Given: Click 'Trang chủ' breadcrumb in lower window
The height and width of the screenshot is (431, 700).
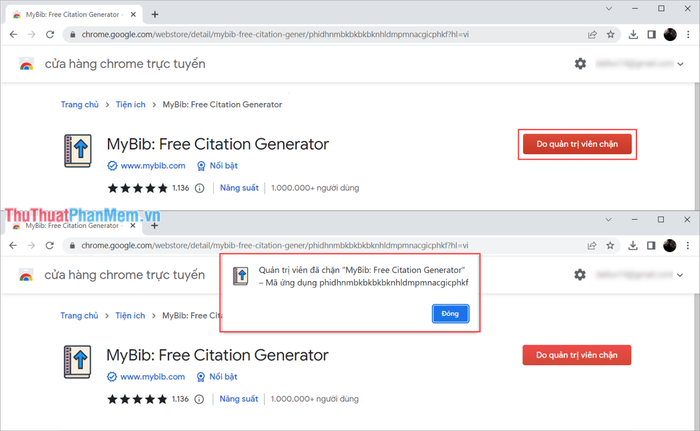Looking at the screenshot, I should pos(79,315).
